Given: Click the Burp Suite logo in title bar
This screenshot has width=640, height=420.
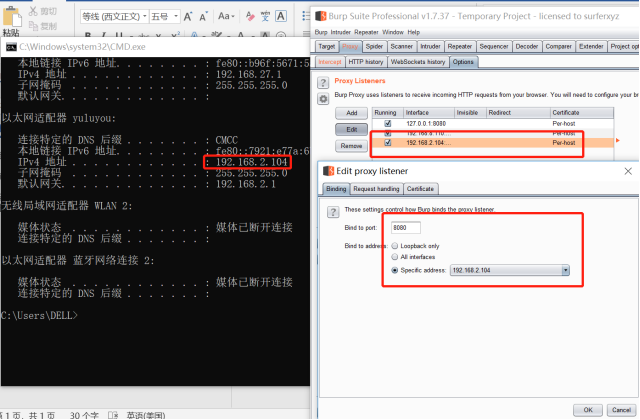Looking at the screenshot, I should tap(321, 16).
